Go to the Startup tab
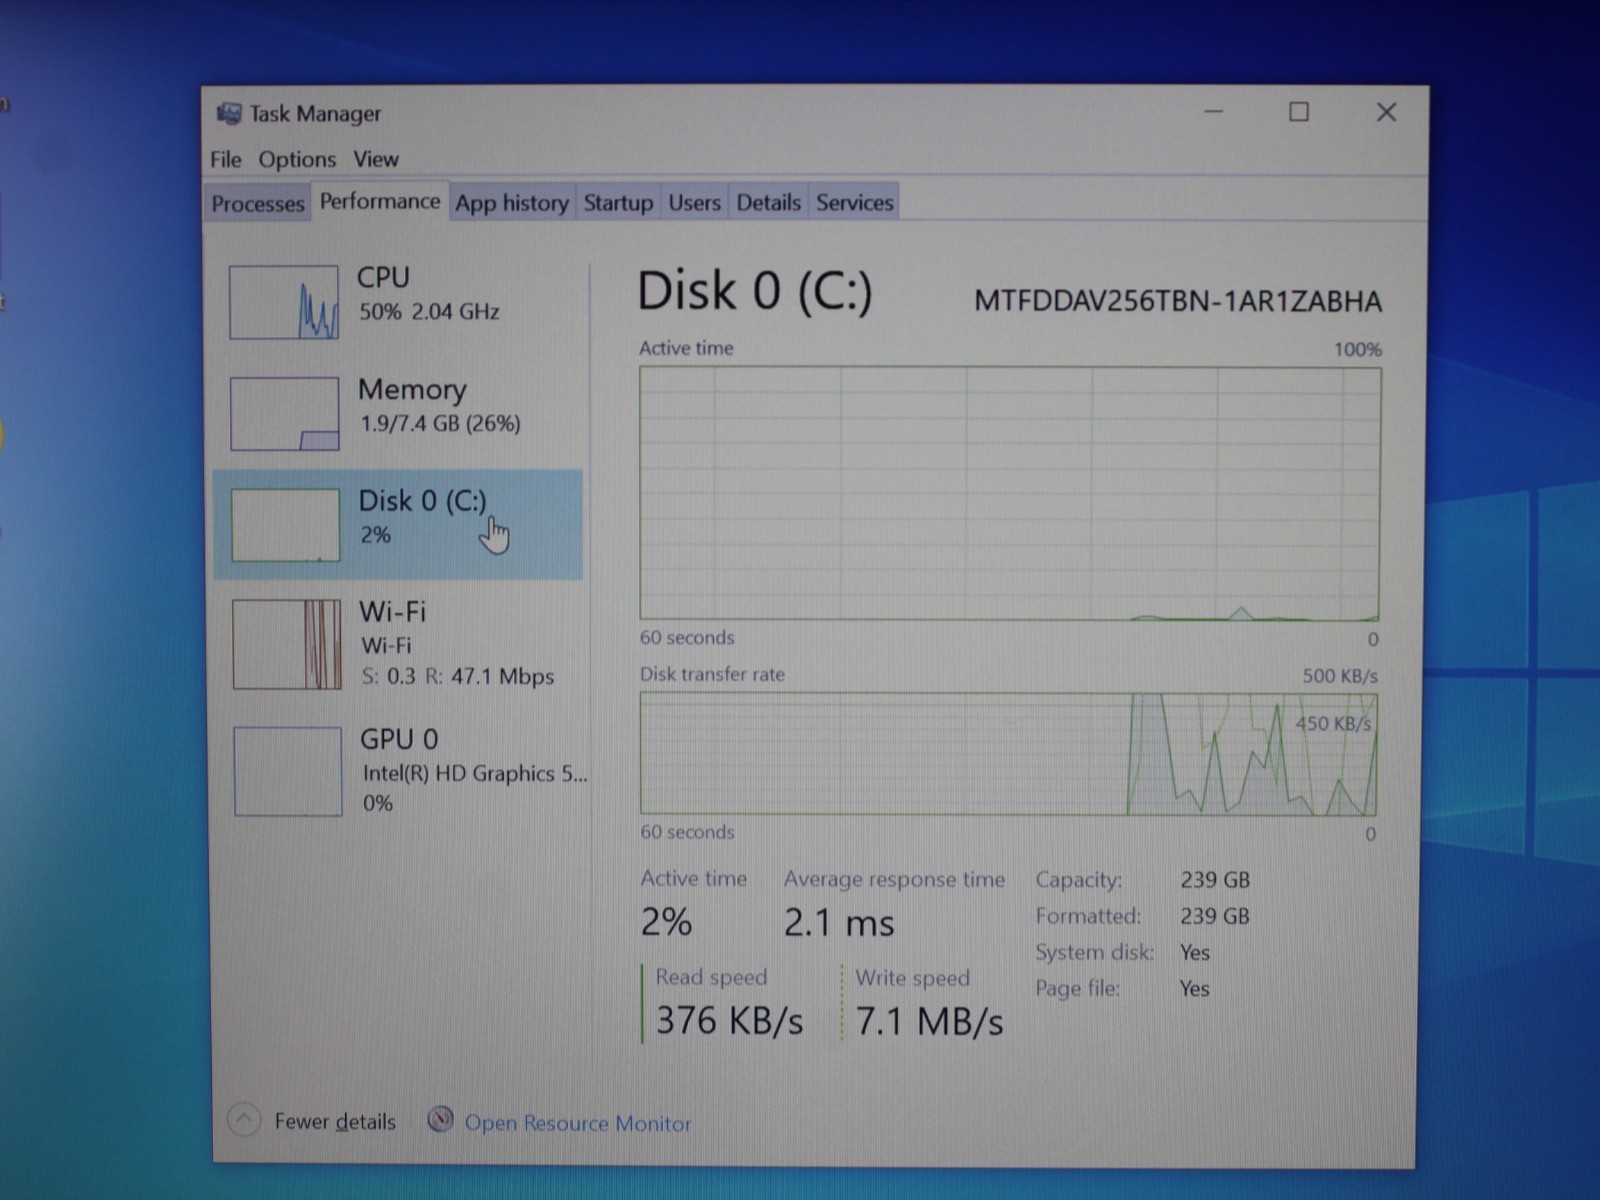 (618, 203)
